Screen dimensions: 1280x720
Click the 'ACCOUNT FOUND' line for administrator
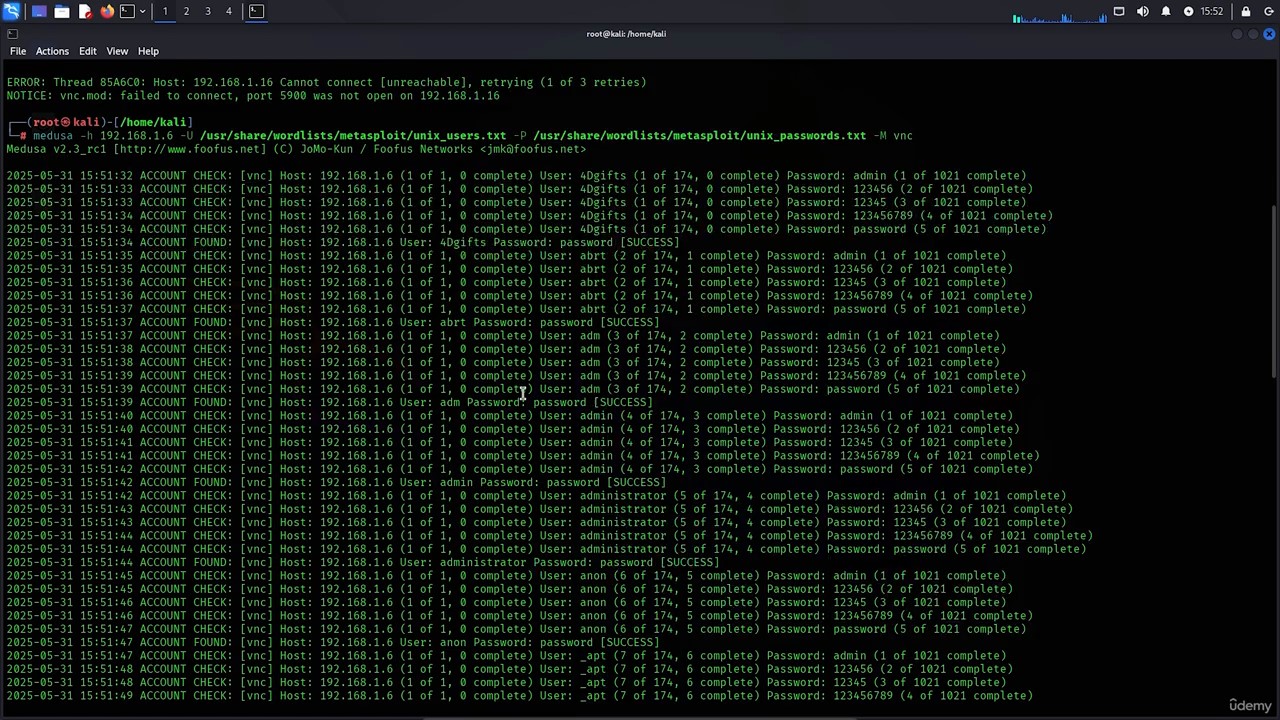click(x=363, y=562)
